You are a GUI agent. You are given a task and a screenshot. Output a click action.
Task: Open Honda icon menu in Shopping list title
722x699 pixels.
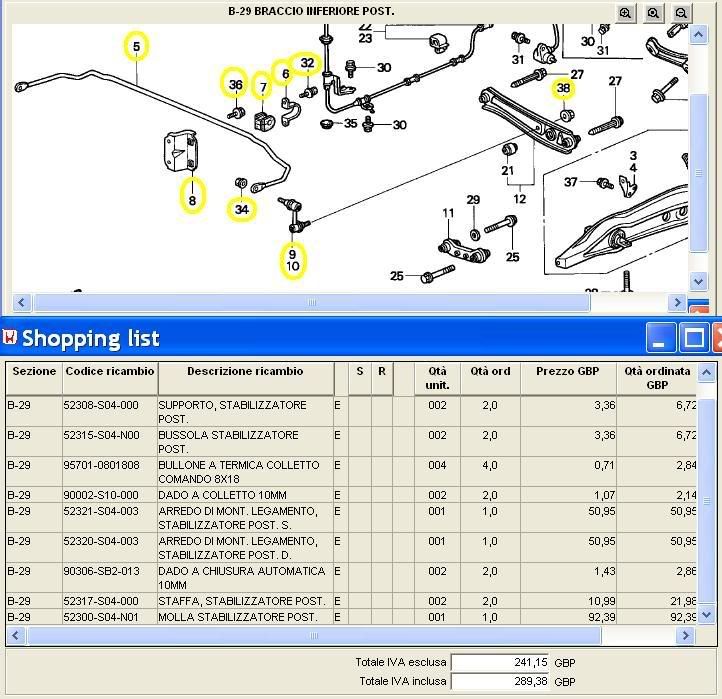coord(9,337)
